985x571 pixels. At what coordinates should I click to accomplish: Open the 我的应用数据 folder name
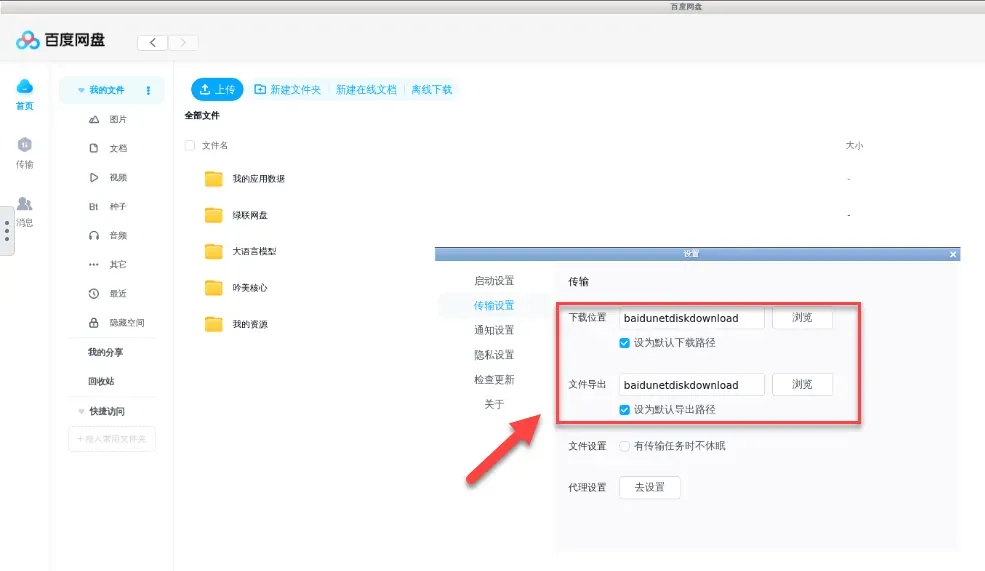(x=259, y=179)
